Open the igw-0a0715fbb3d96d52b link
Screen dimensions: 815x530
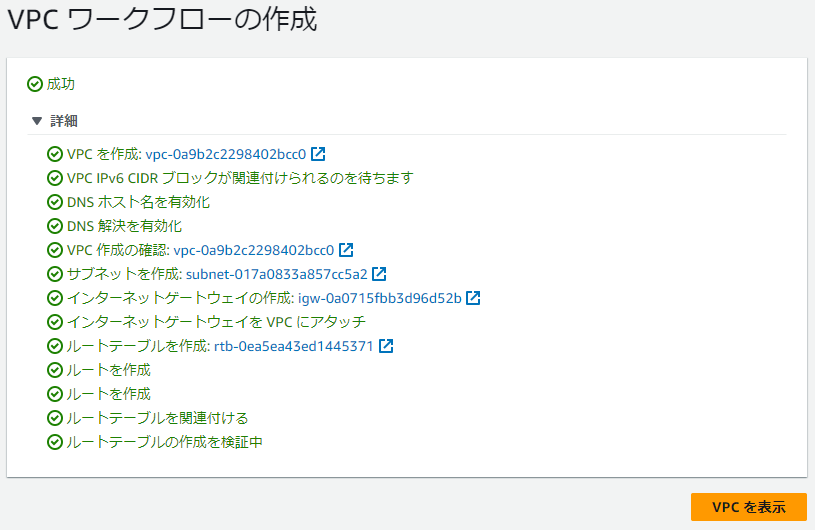tap(380, 298)
